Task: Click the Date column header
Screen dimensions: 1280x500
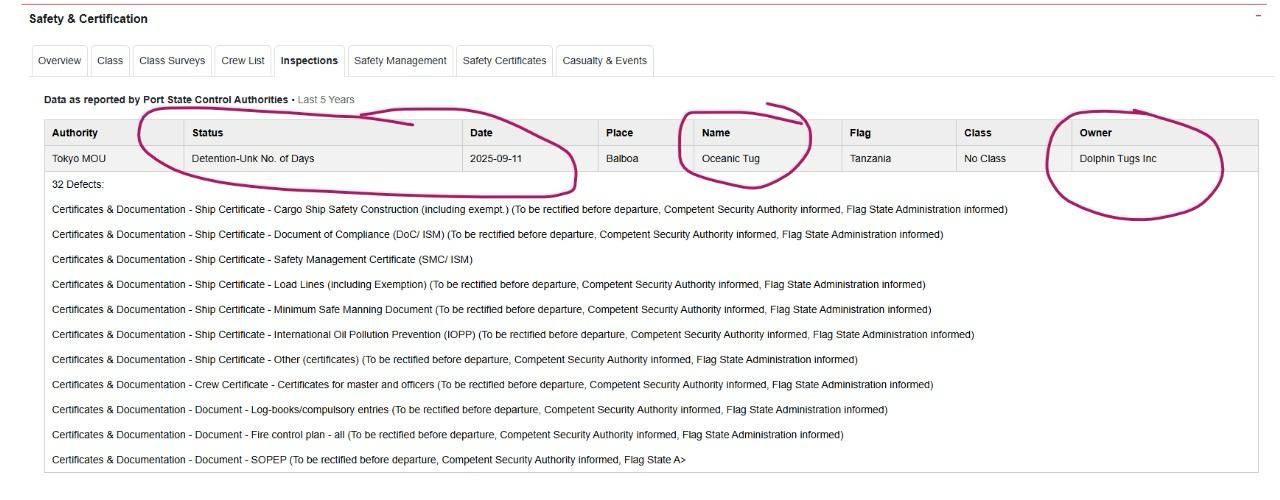Action: coord(481,133)
